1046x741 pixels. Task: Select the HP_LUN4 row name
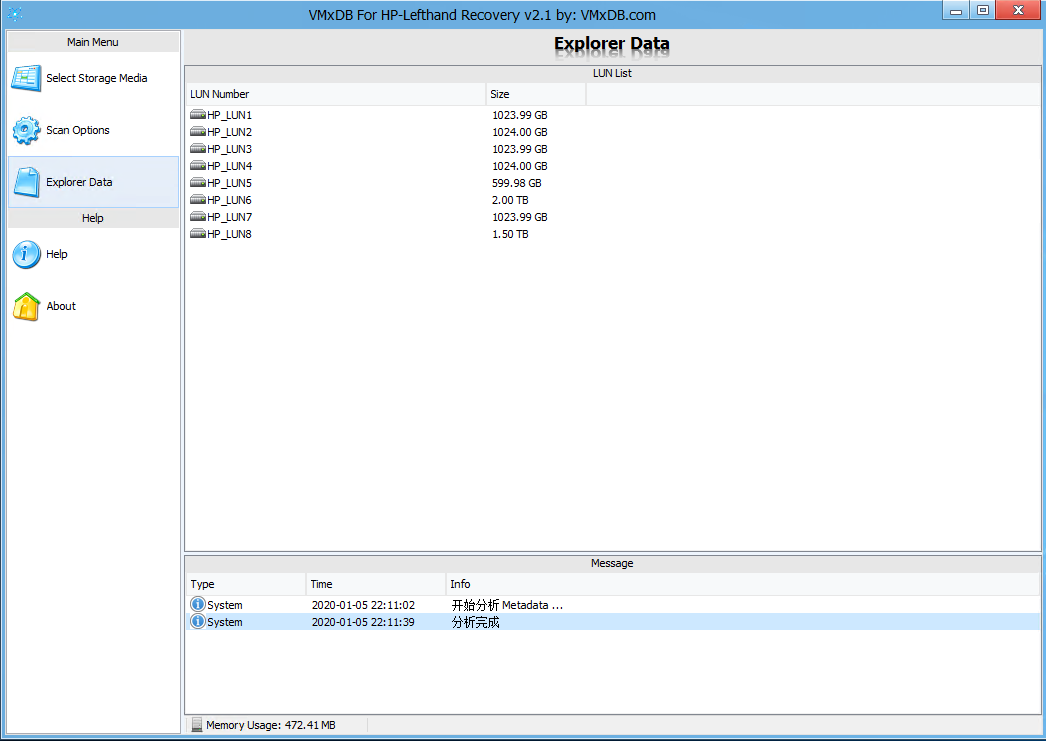coord(229,166)
